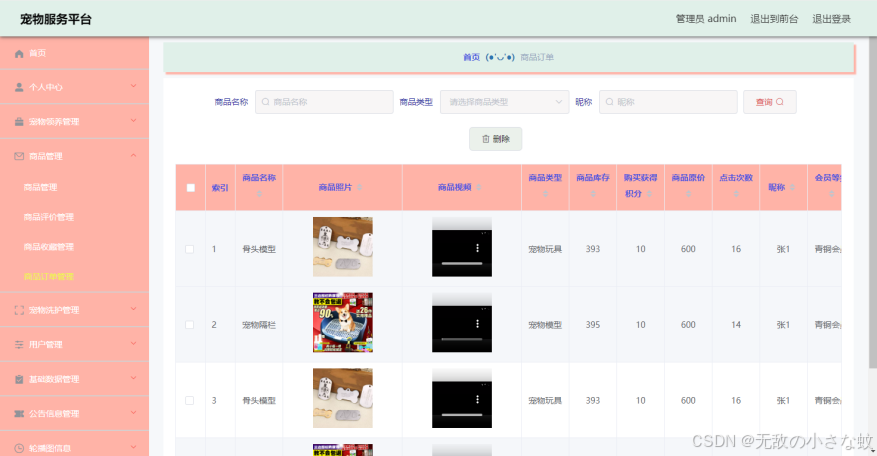Click the 宠物隔栏 product name cell
Screen dimensions: 877x456
tap(259, 325)
